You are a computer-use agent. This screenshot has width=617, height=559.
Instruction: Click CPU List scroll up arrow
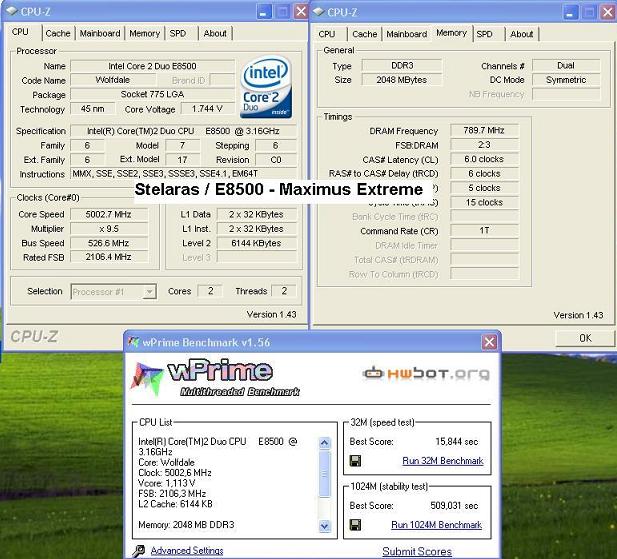coord(325,443)
